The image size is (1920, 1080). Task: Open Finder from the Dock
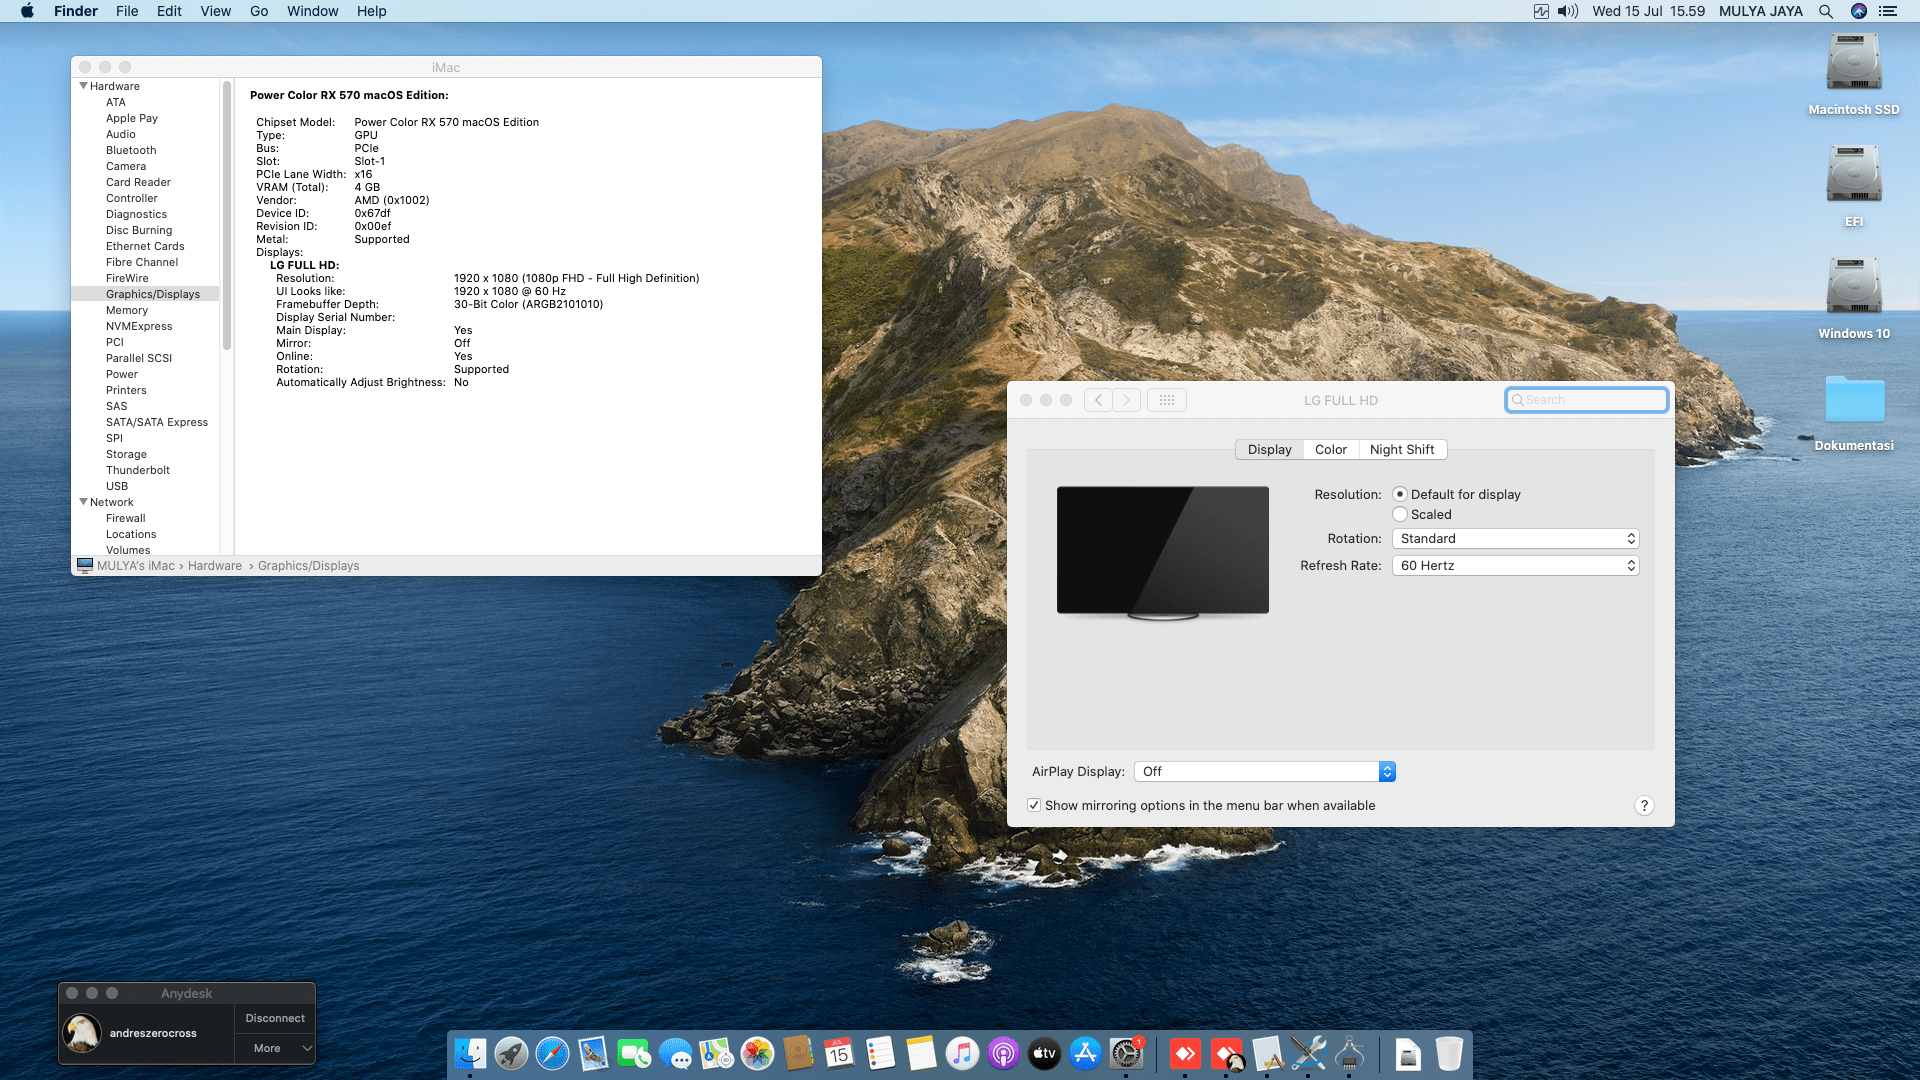(x=470, y=1053)
